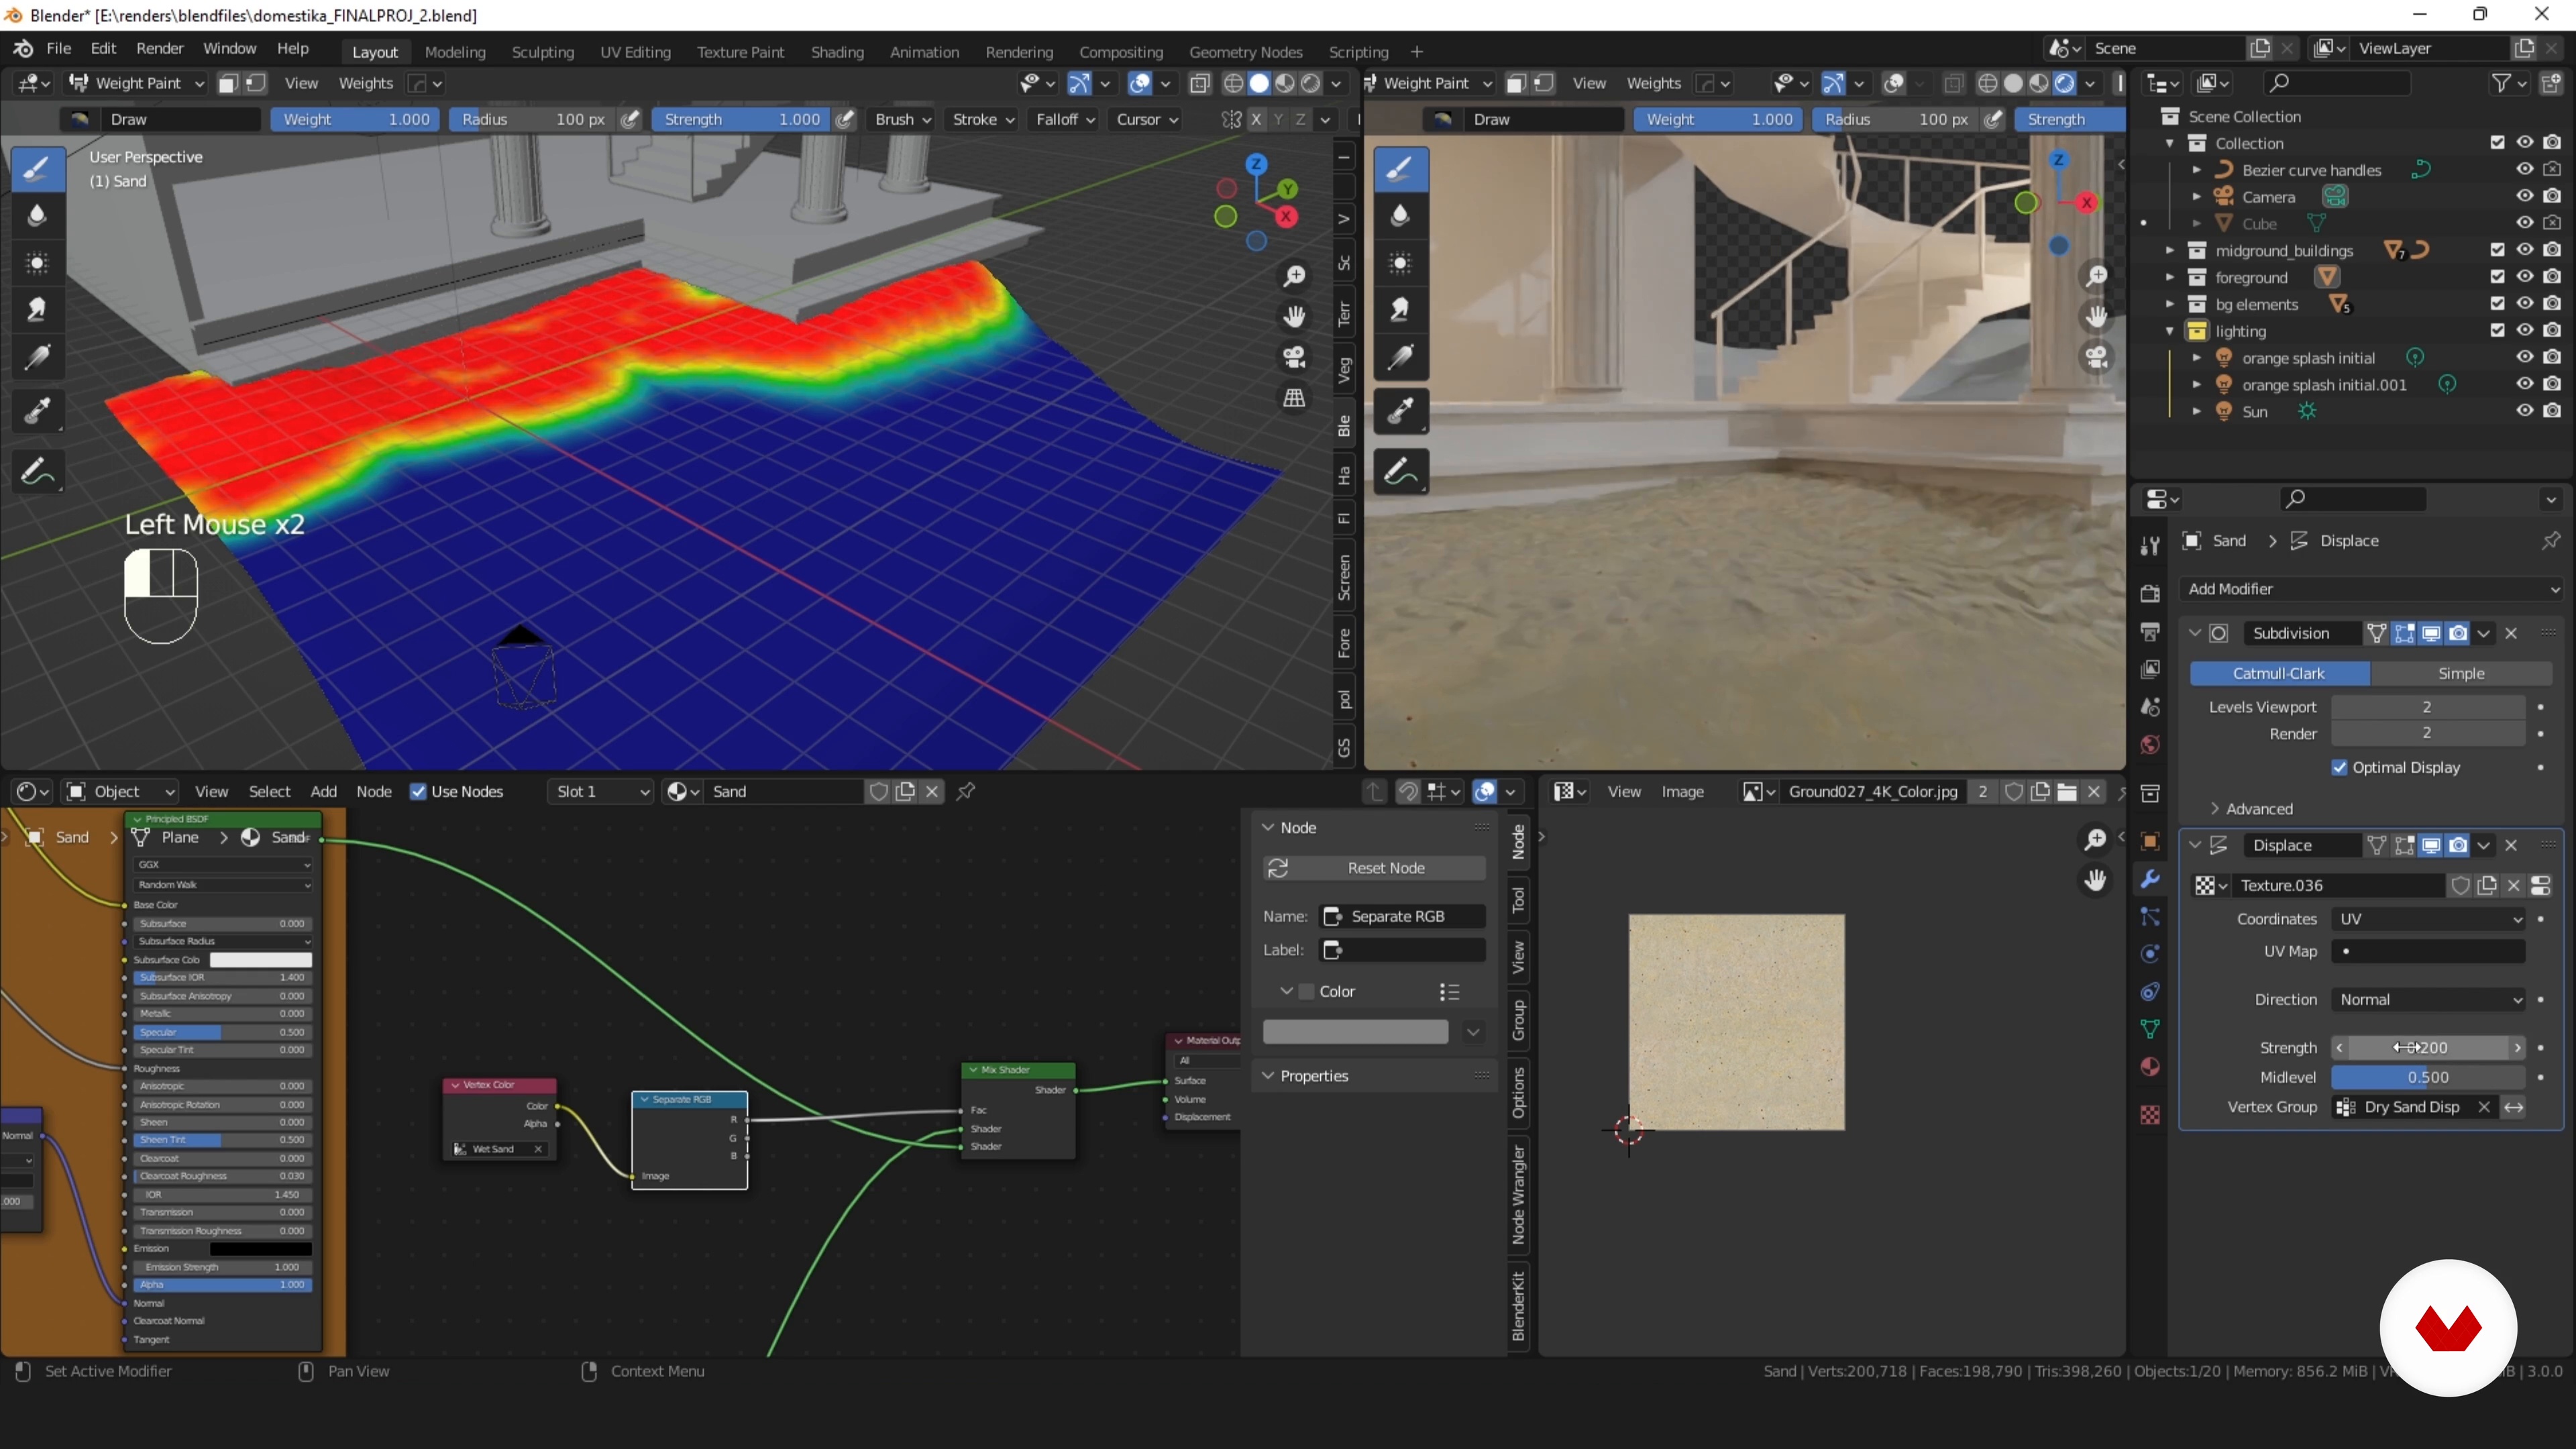Image resolution: width=2576 pixels, height=1449 pixels.
Task: Open the Render properties tab icon
Action: [2150, 593]
